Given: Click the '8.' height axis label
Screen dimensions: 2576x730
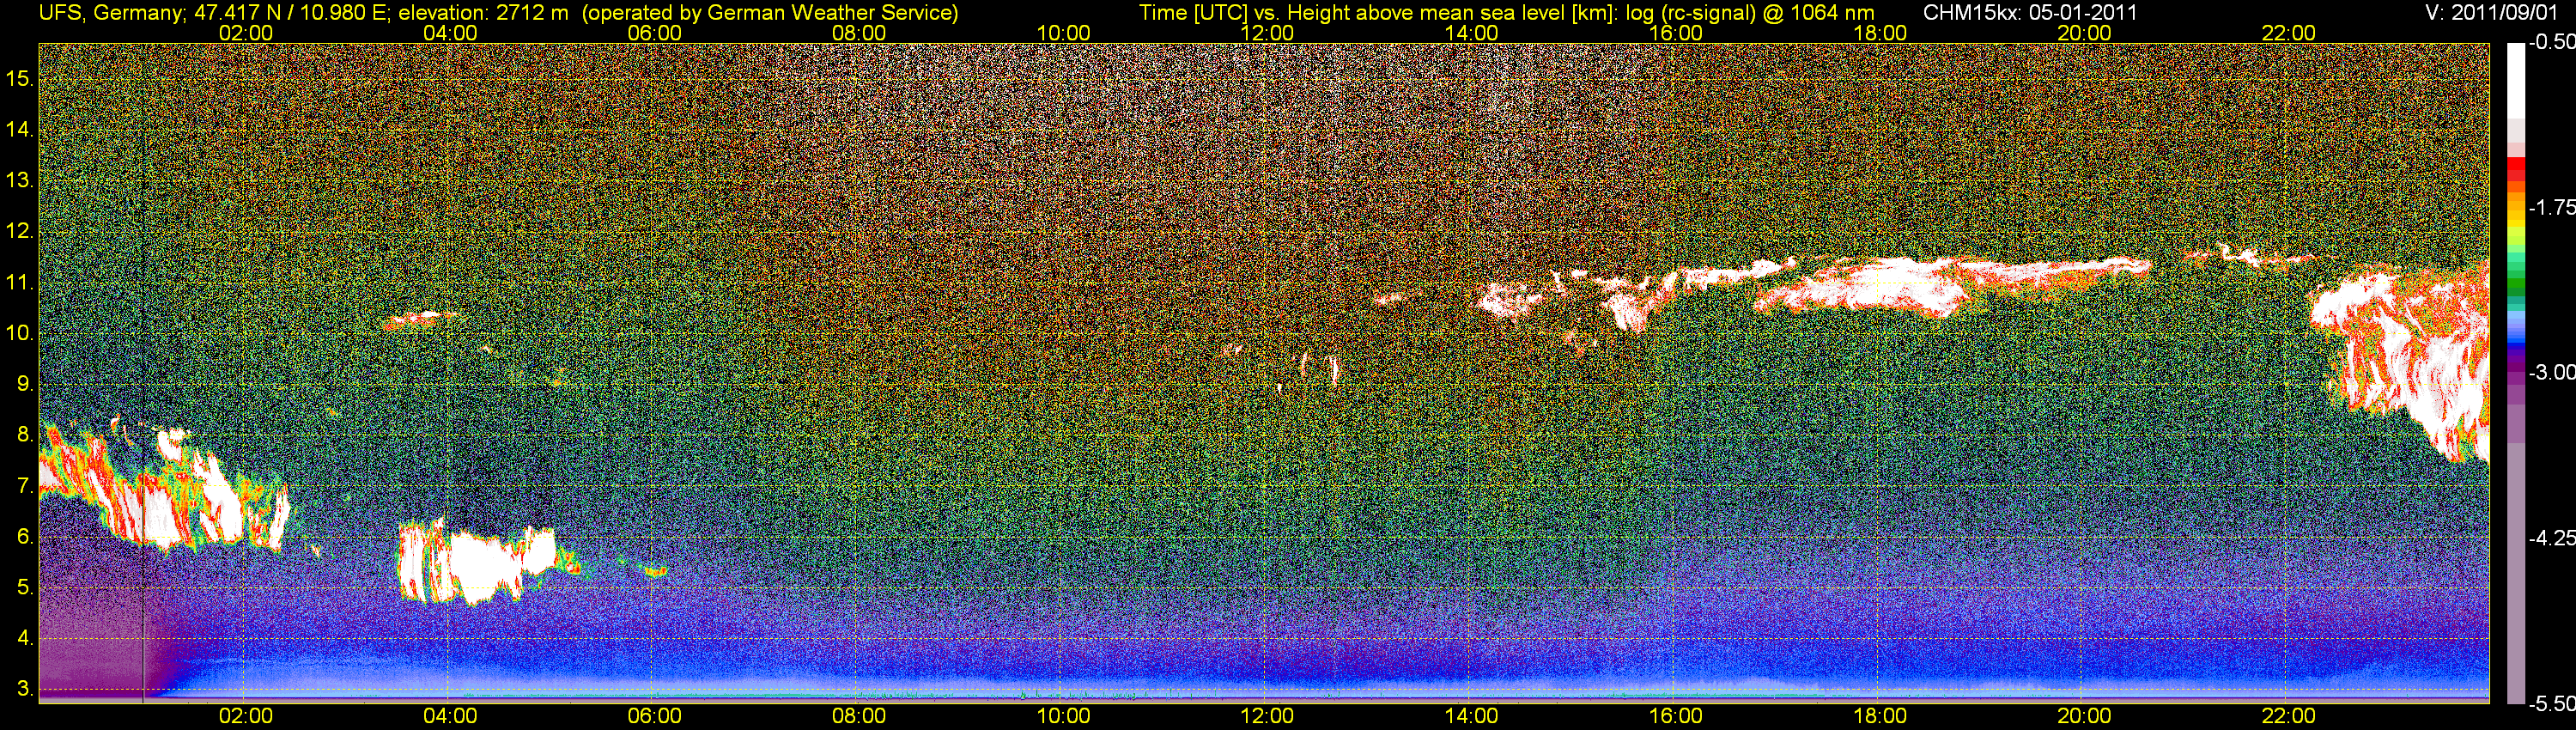Looking at the screenshot, I should (26, 435).
